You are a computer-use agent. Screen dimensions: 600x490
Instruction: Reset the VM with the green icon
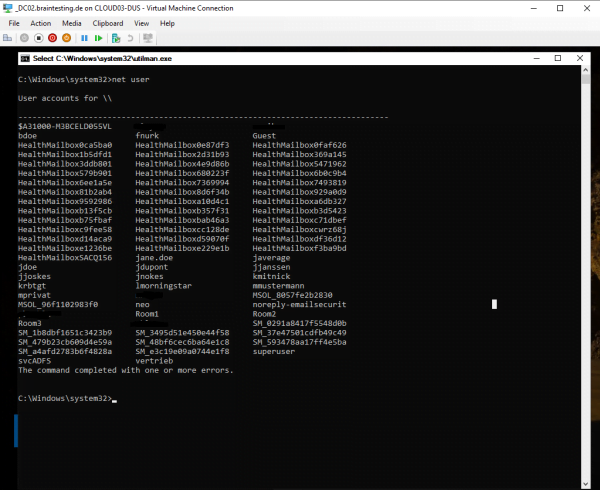pos(98,38)
